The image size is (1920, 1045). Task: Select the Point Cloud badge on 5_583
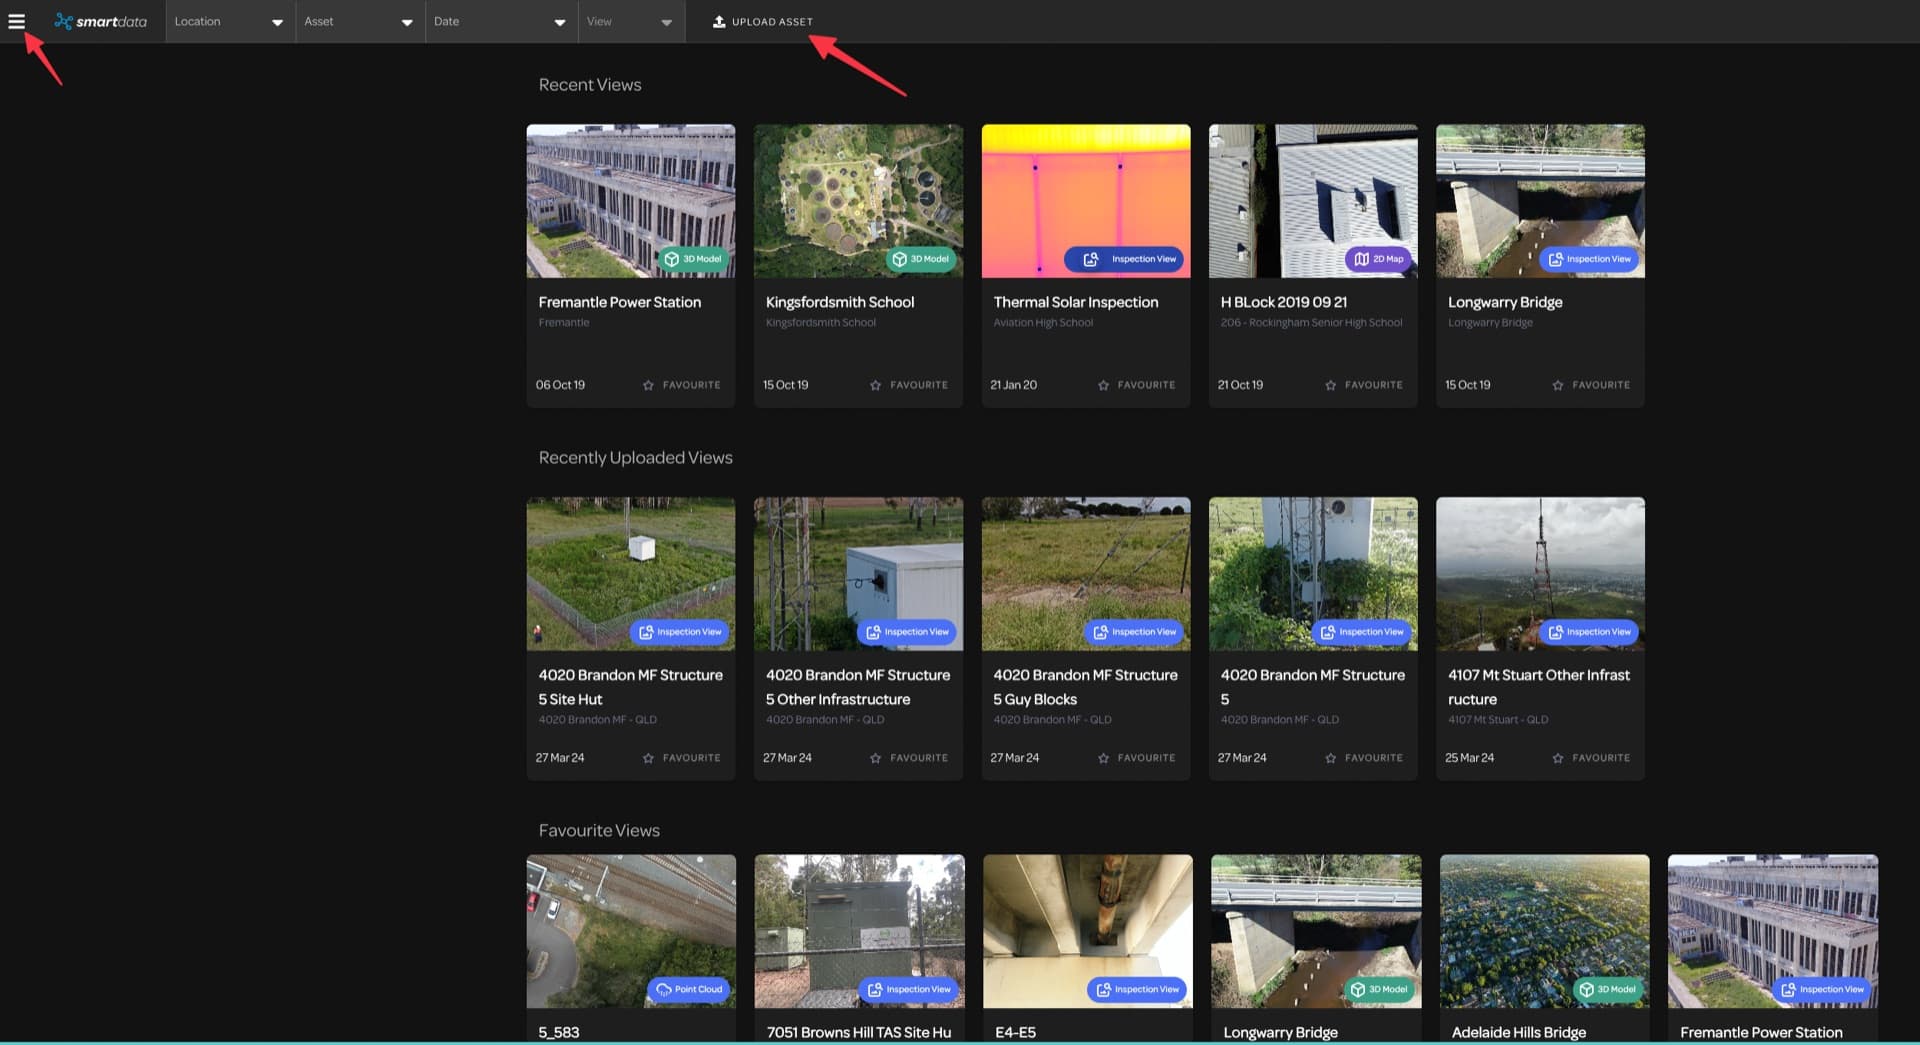[x=688, y=989]
